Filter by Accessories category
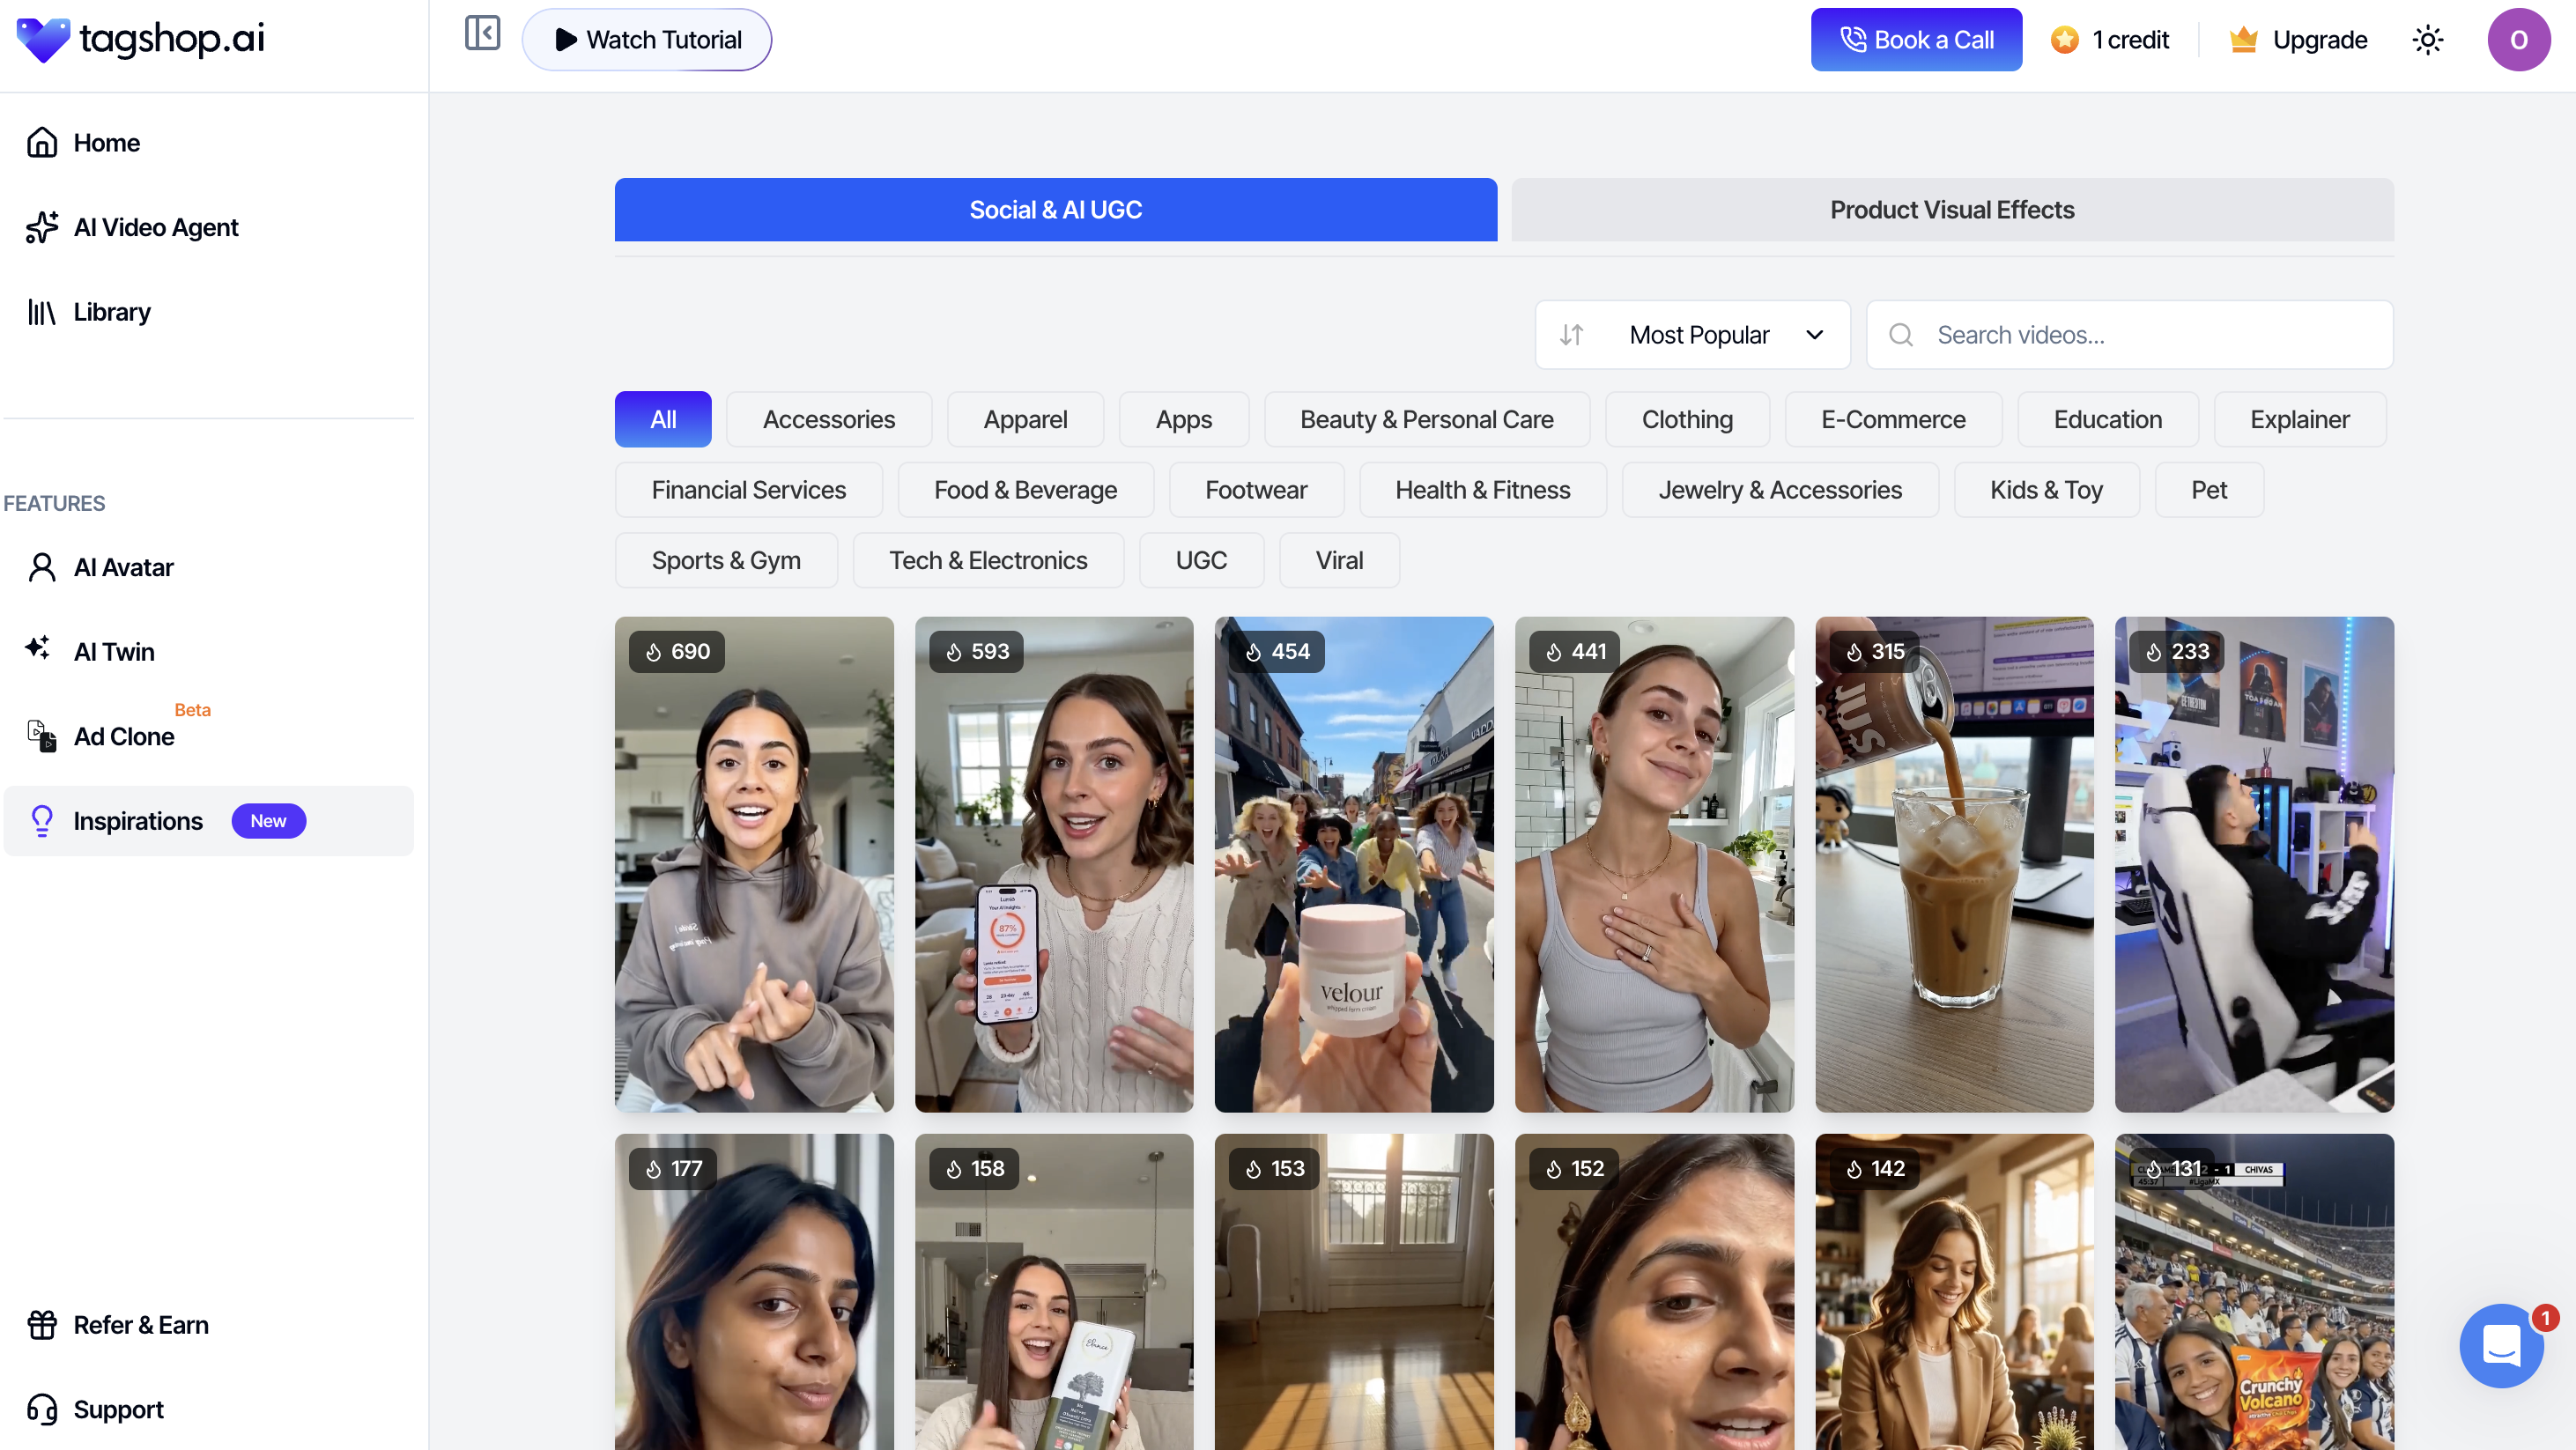This screenshot has height=1450, width=2576. click(x=828, y=420)
